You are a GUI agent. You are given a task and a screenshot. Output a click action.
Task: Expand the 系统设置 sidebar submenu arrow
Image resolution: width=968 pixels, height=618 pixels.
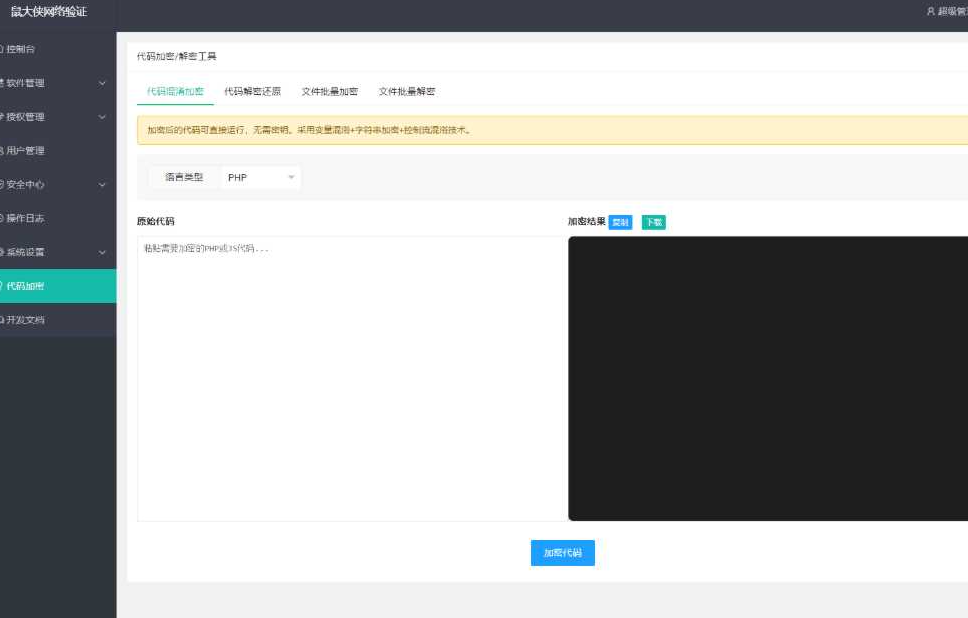102,253
